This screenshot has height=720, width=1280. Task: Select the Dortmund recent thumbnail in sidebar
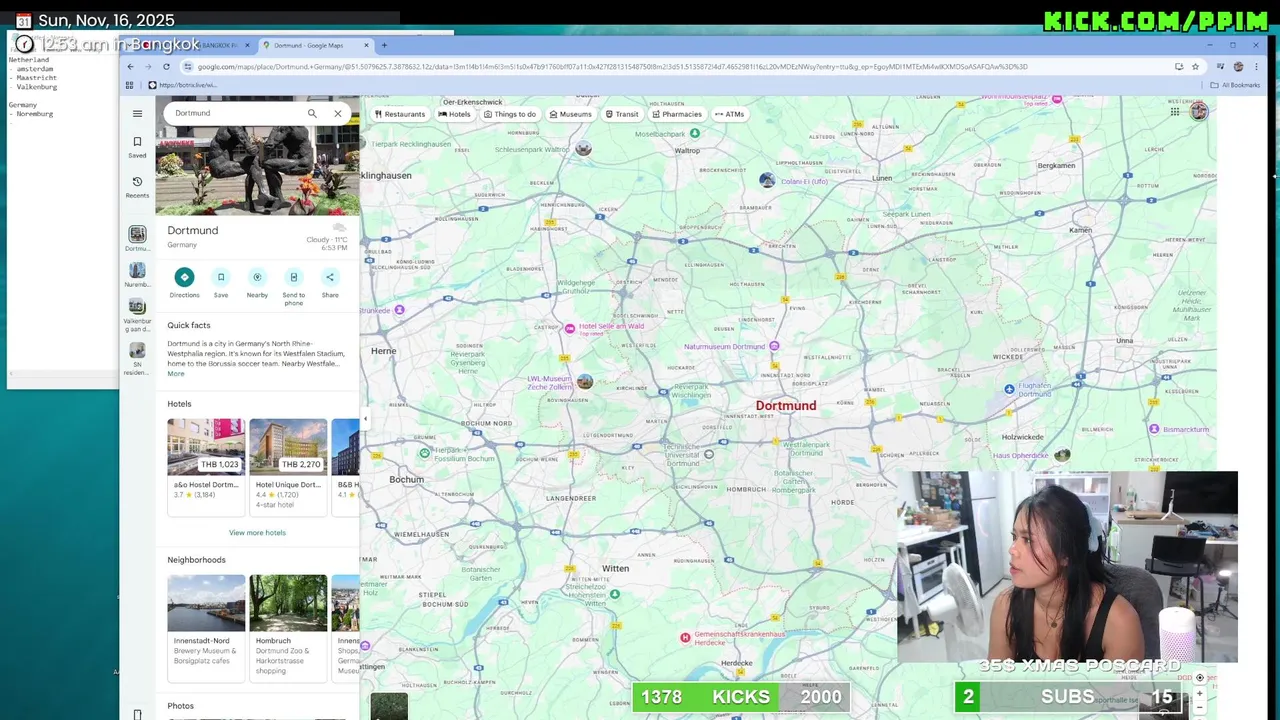pyautogui.click(x=137, y=238)
